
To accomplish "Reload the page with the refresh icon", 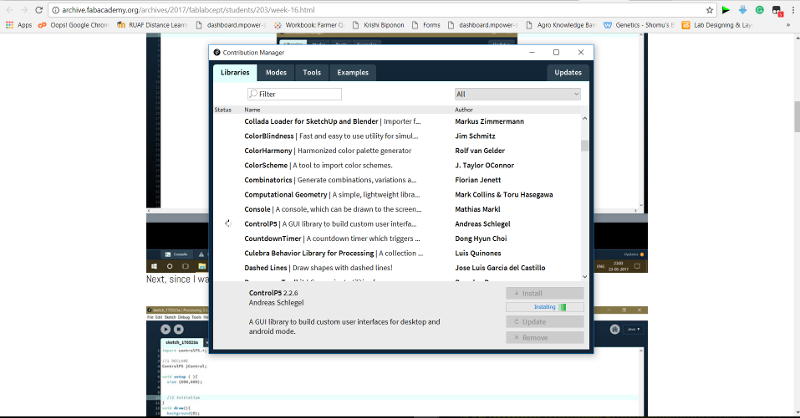I will click(x=39, y=10).
